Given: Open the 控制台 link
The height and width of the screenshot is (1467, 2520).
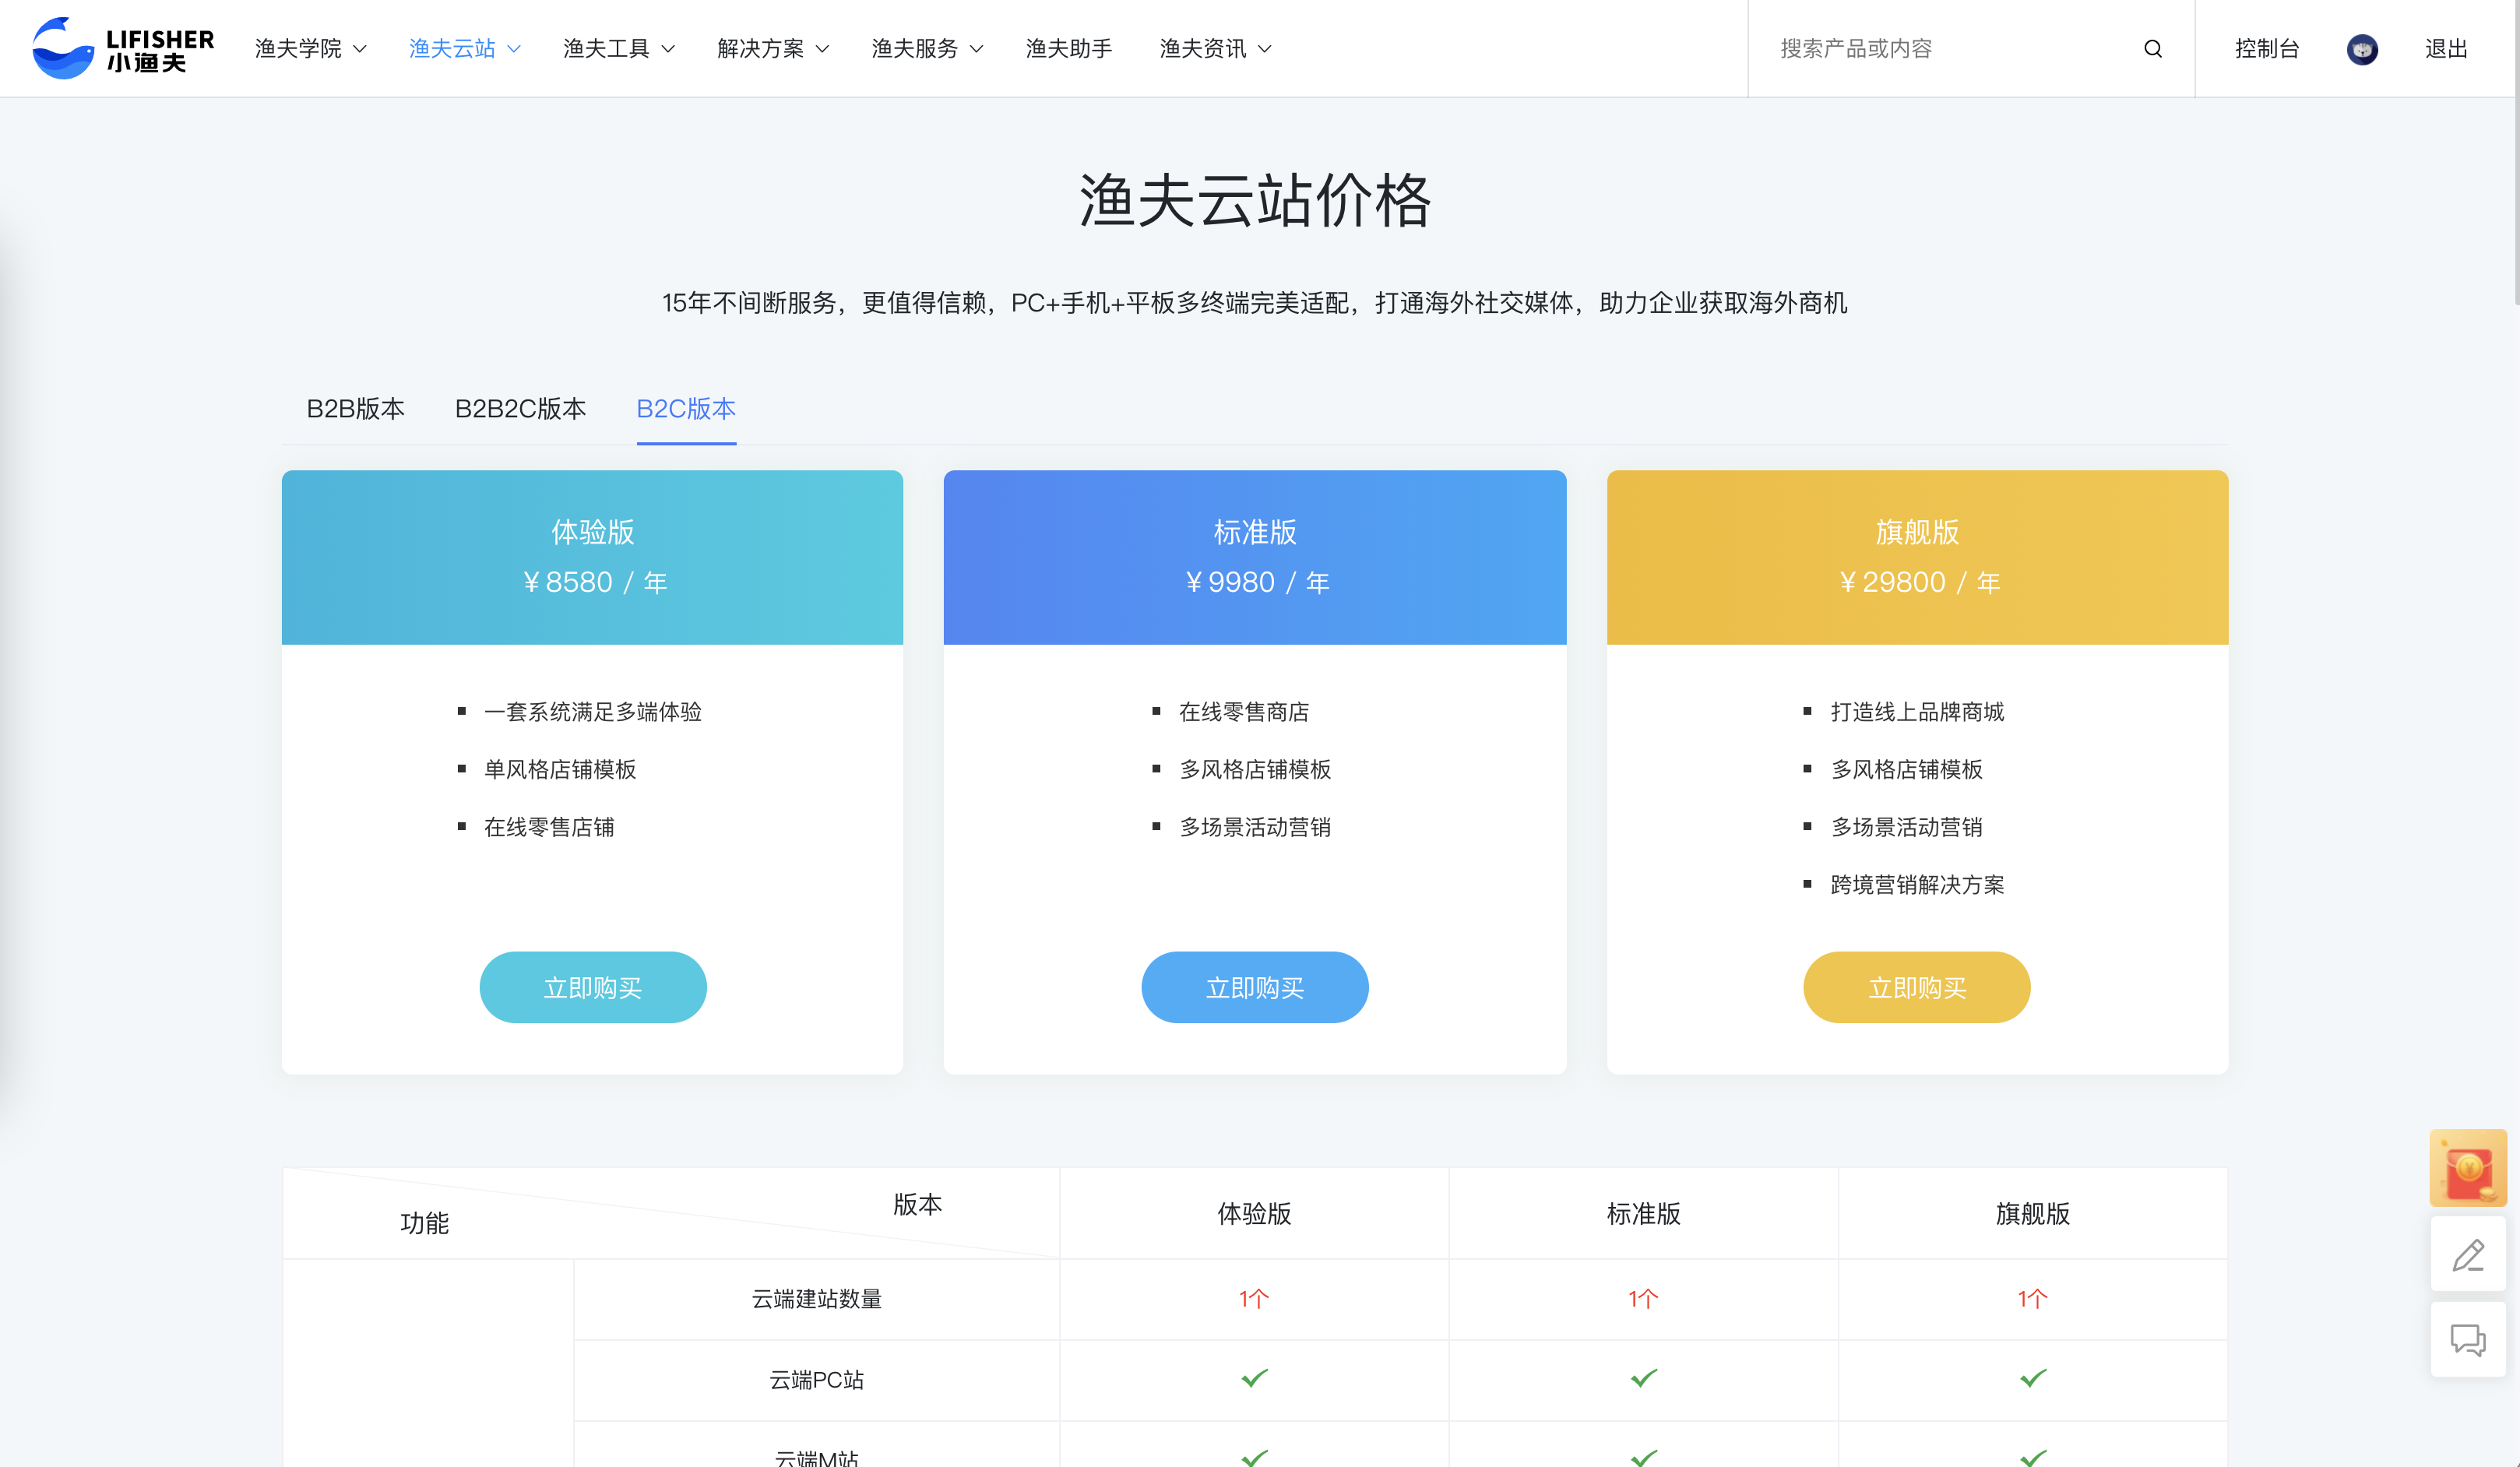Looking at the screenshot, I should pos(2266,48).
